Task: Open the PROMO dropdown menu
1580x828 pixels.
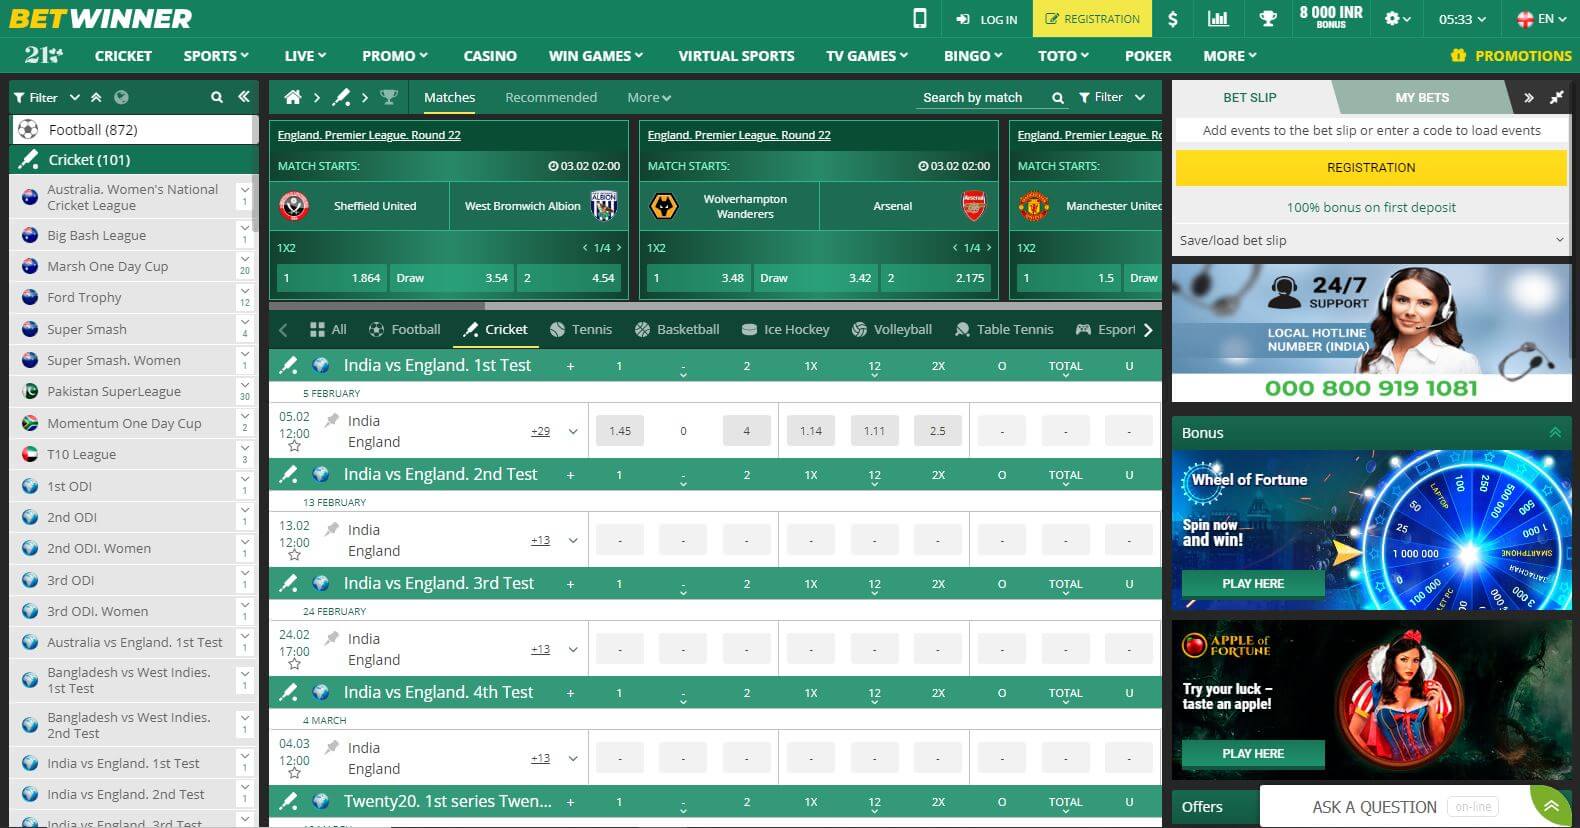Action: point(395,56)
